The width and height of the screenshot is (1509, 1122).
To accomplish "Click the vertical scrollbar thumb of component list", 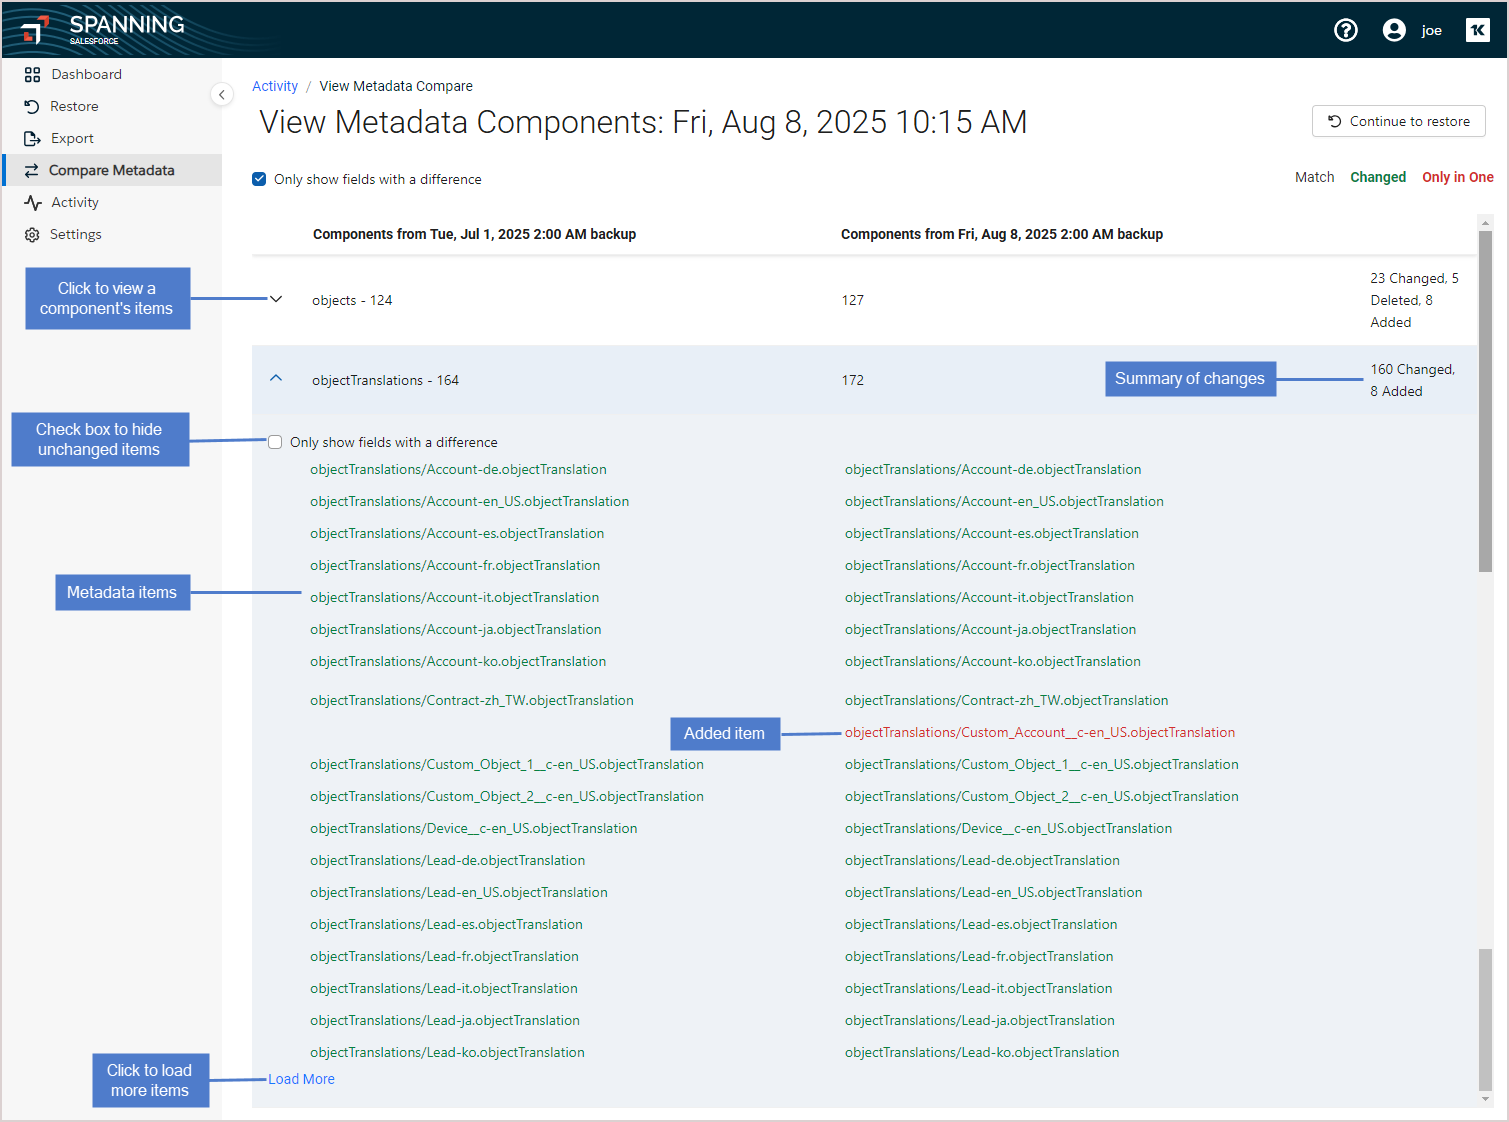I will 1485,400.
